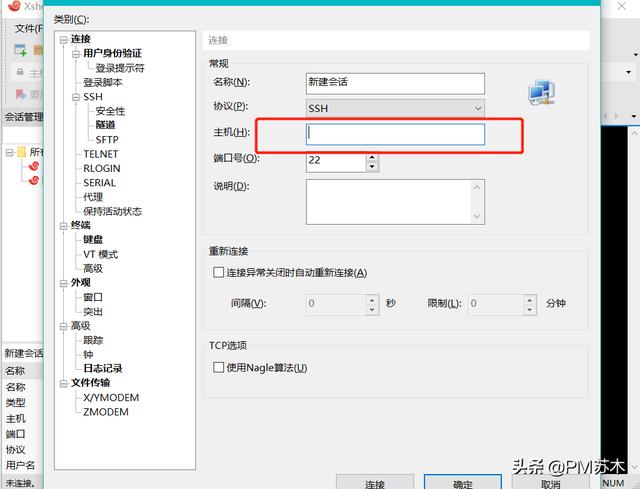This screenshot has height=489, width=640.
Task: Collapse the 高级 category expander
Action: click(x=63, y=326)
